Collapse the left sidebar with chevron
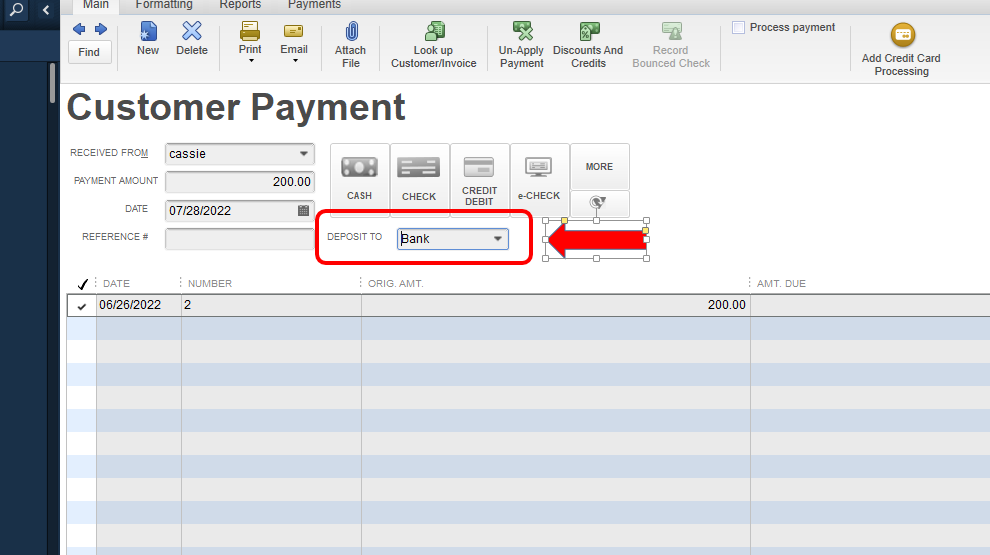990x555 pixels. pyautogui.click(x=46, y=9)
